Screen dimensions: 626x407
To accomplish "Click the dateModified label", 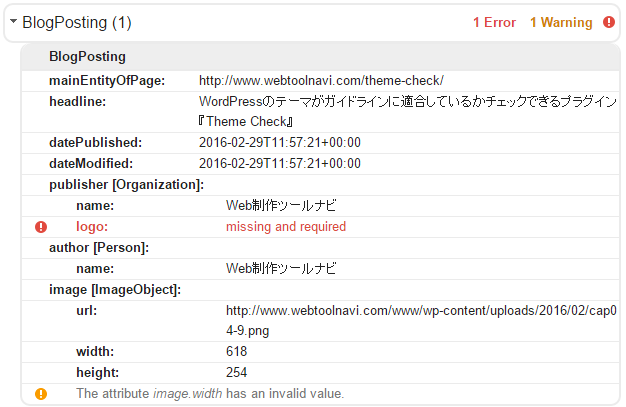I will coord(91,164).
